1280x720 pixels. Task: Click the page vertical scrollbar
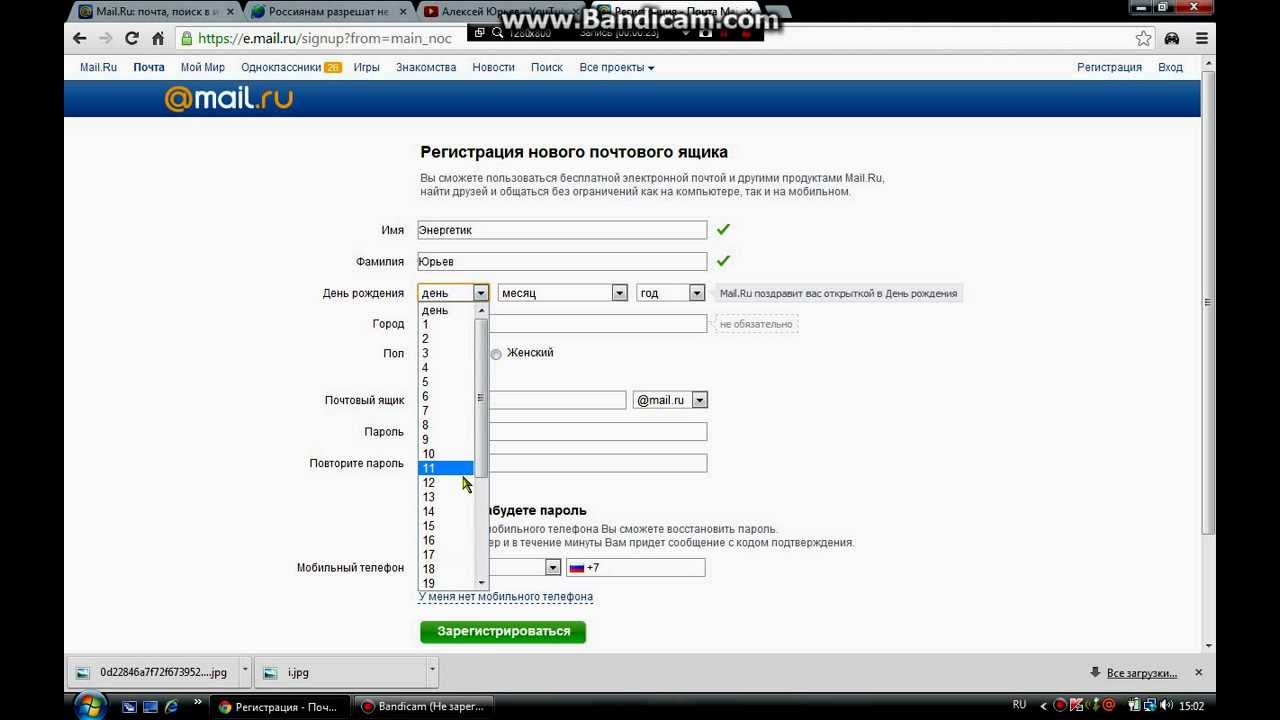tap(1209, 302)
